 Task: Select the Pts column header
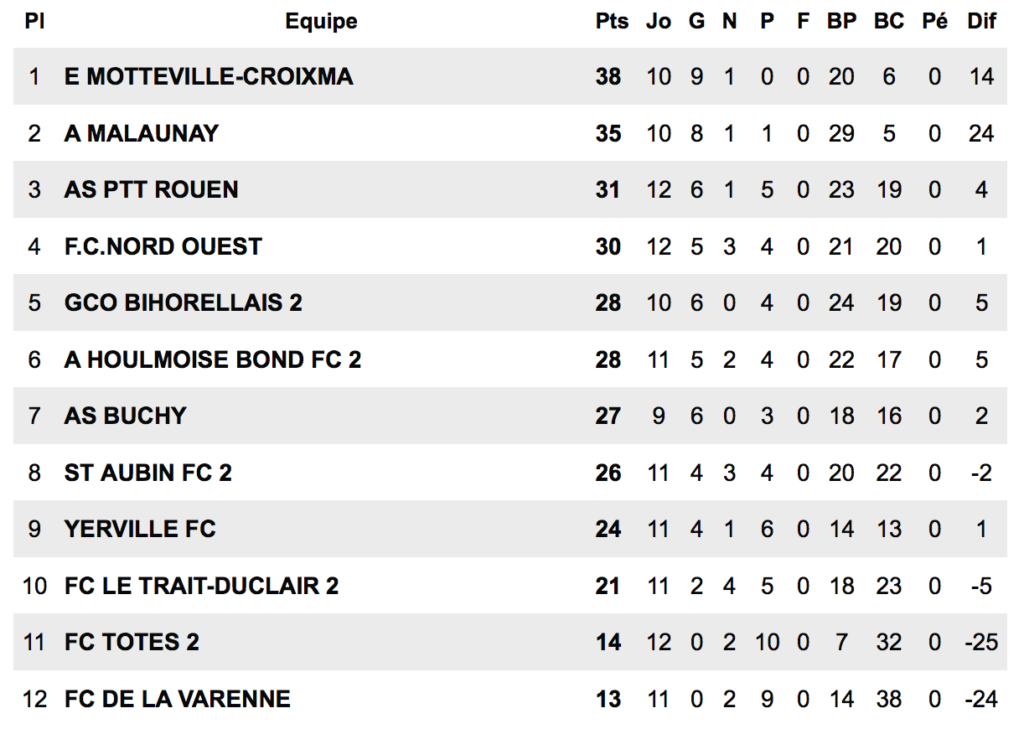click(611, 21)
